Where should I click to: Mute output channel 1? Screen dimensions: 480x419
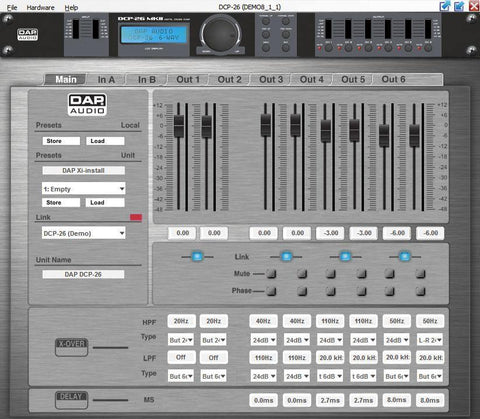[x=271, y=274]
